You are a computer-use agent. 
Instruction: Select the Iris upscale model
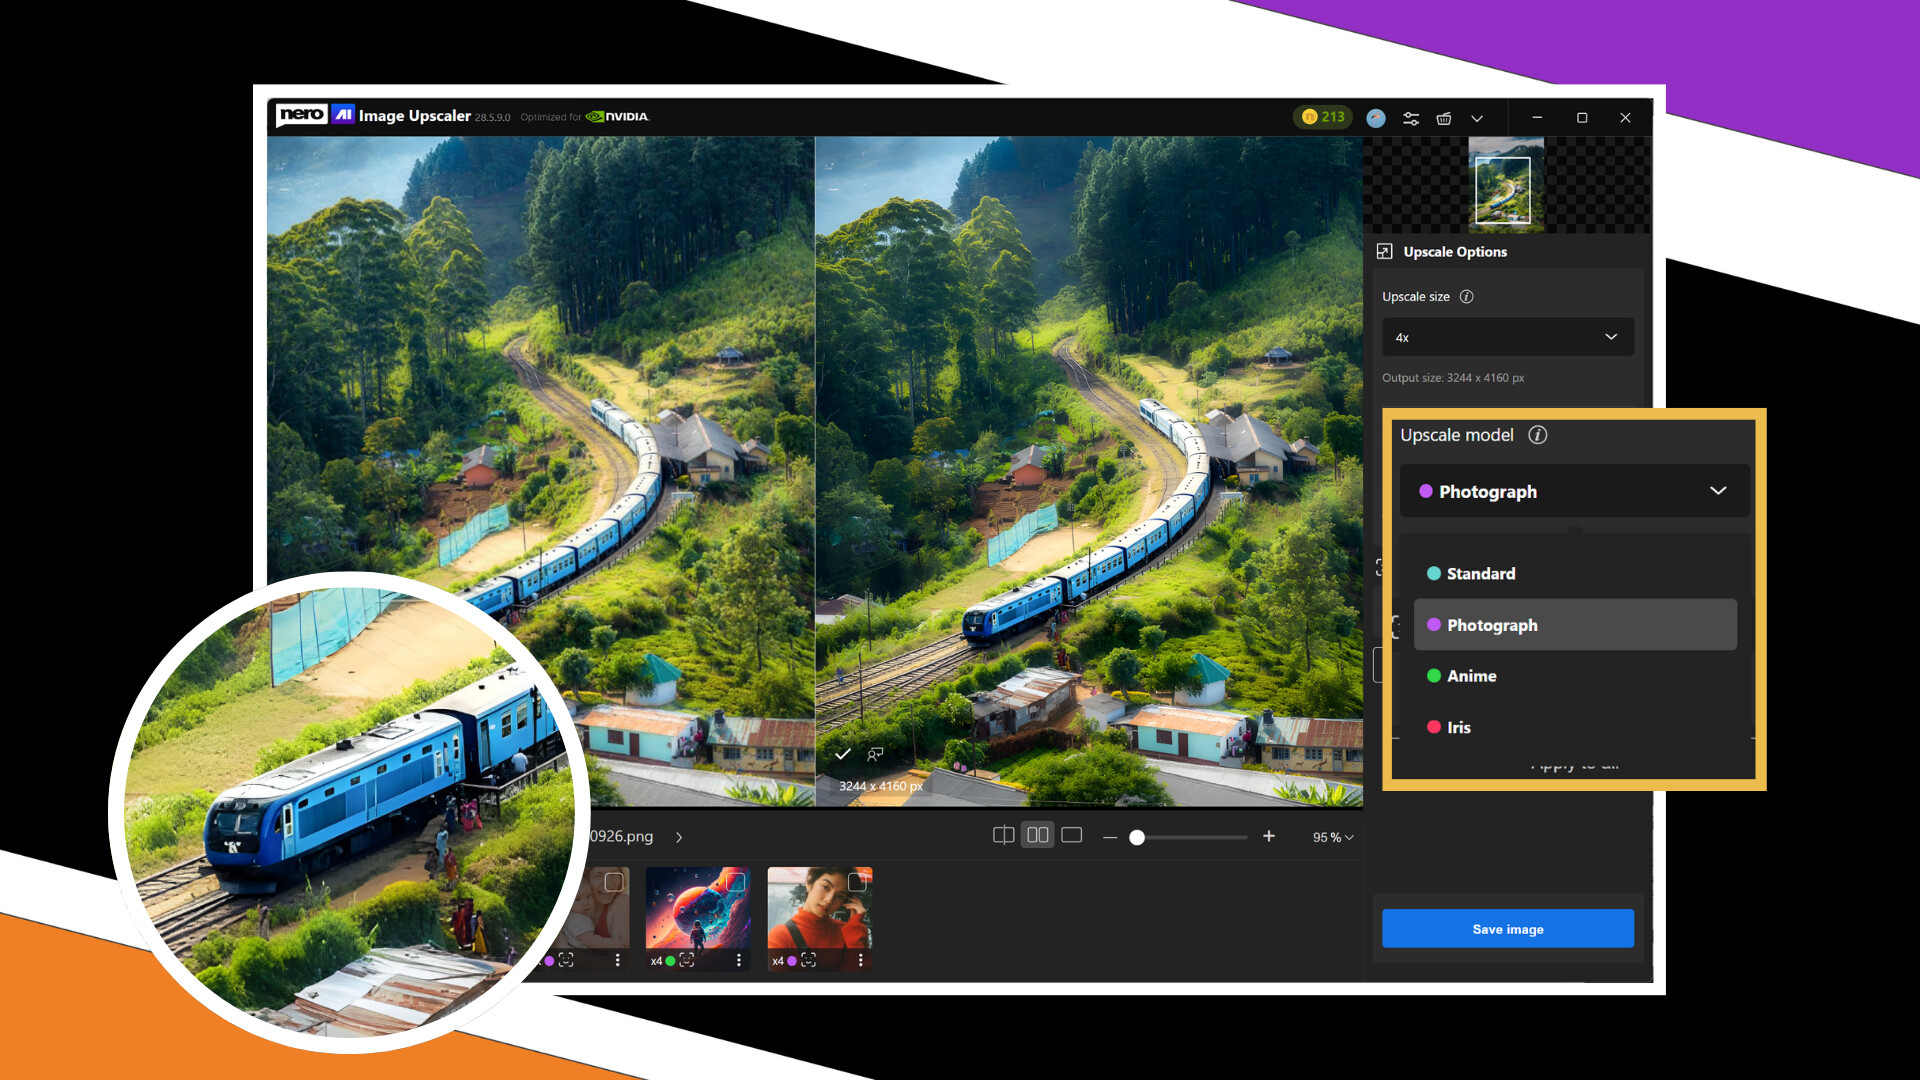pos(1459,727)
